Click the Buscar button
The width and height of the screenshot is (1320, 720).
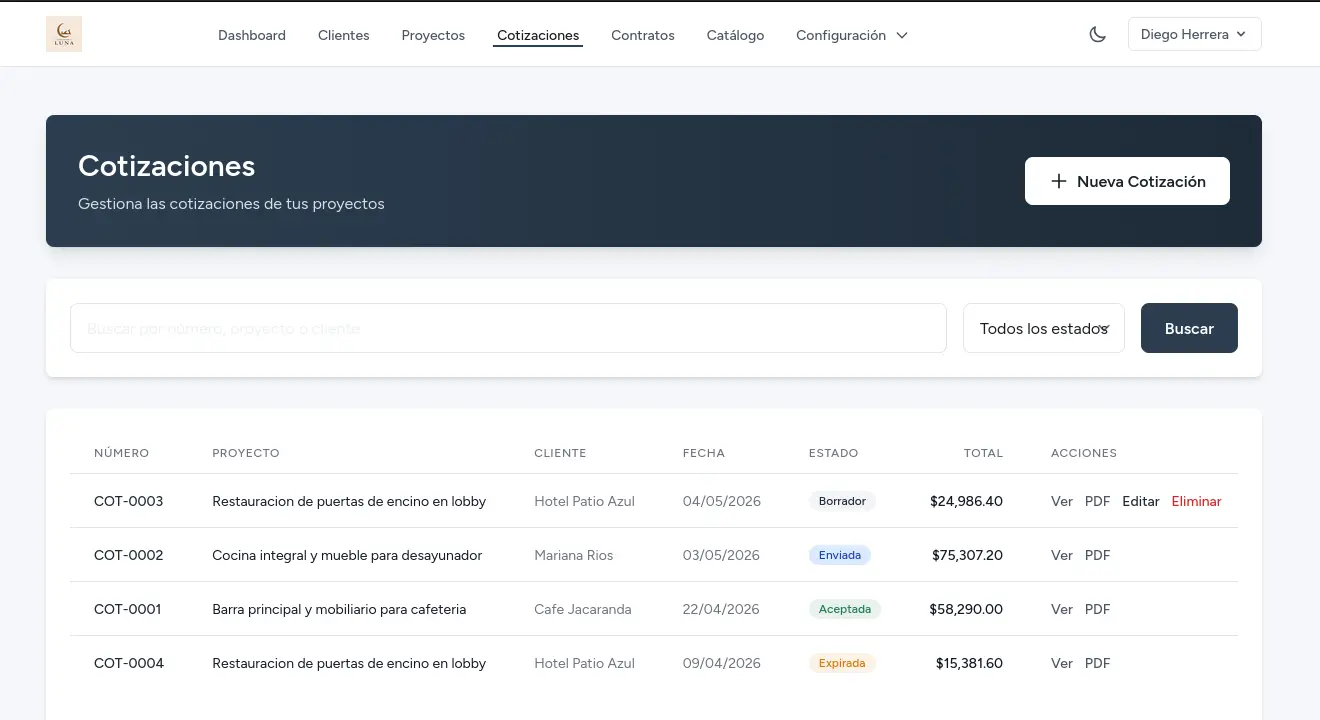point(1189,328)
